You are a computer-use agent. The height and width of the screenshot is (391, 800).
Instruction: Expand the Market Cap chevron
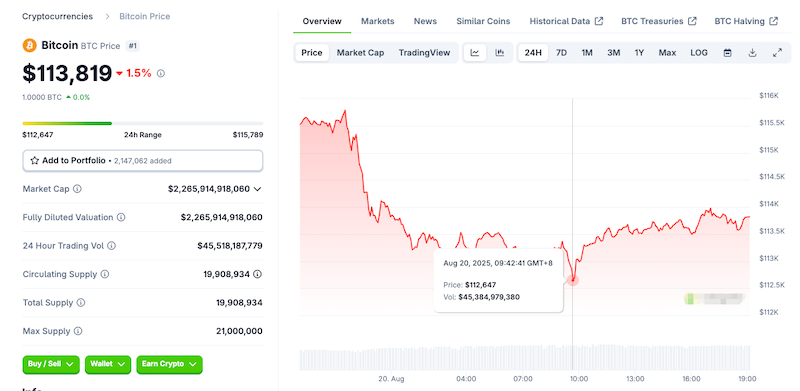258,189
